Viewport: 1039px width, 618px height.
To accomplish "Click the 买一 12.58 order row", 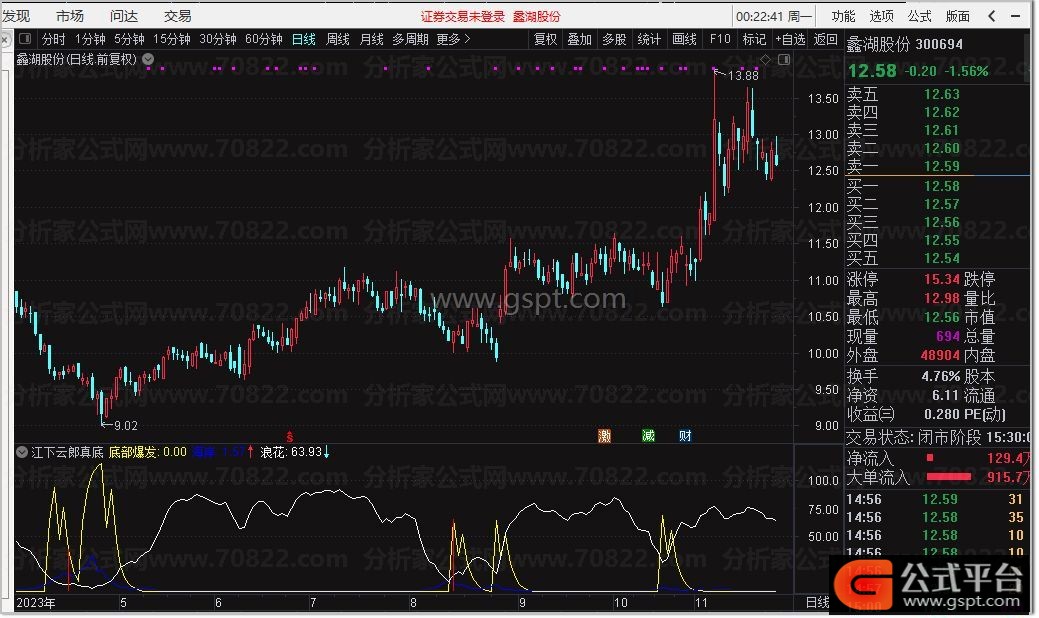I will tap(937, 186).
